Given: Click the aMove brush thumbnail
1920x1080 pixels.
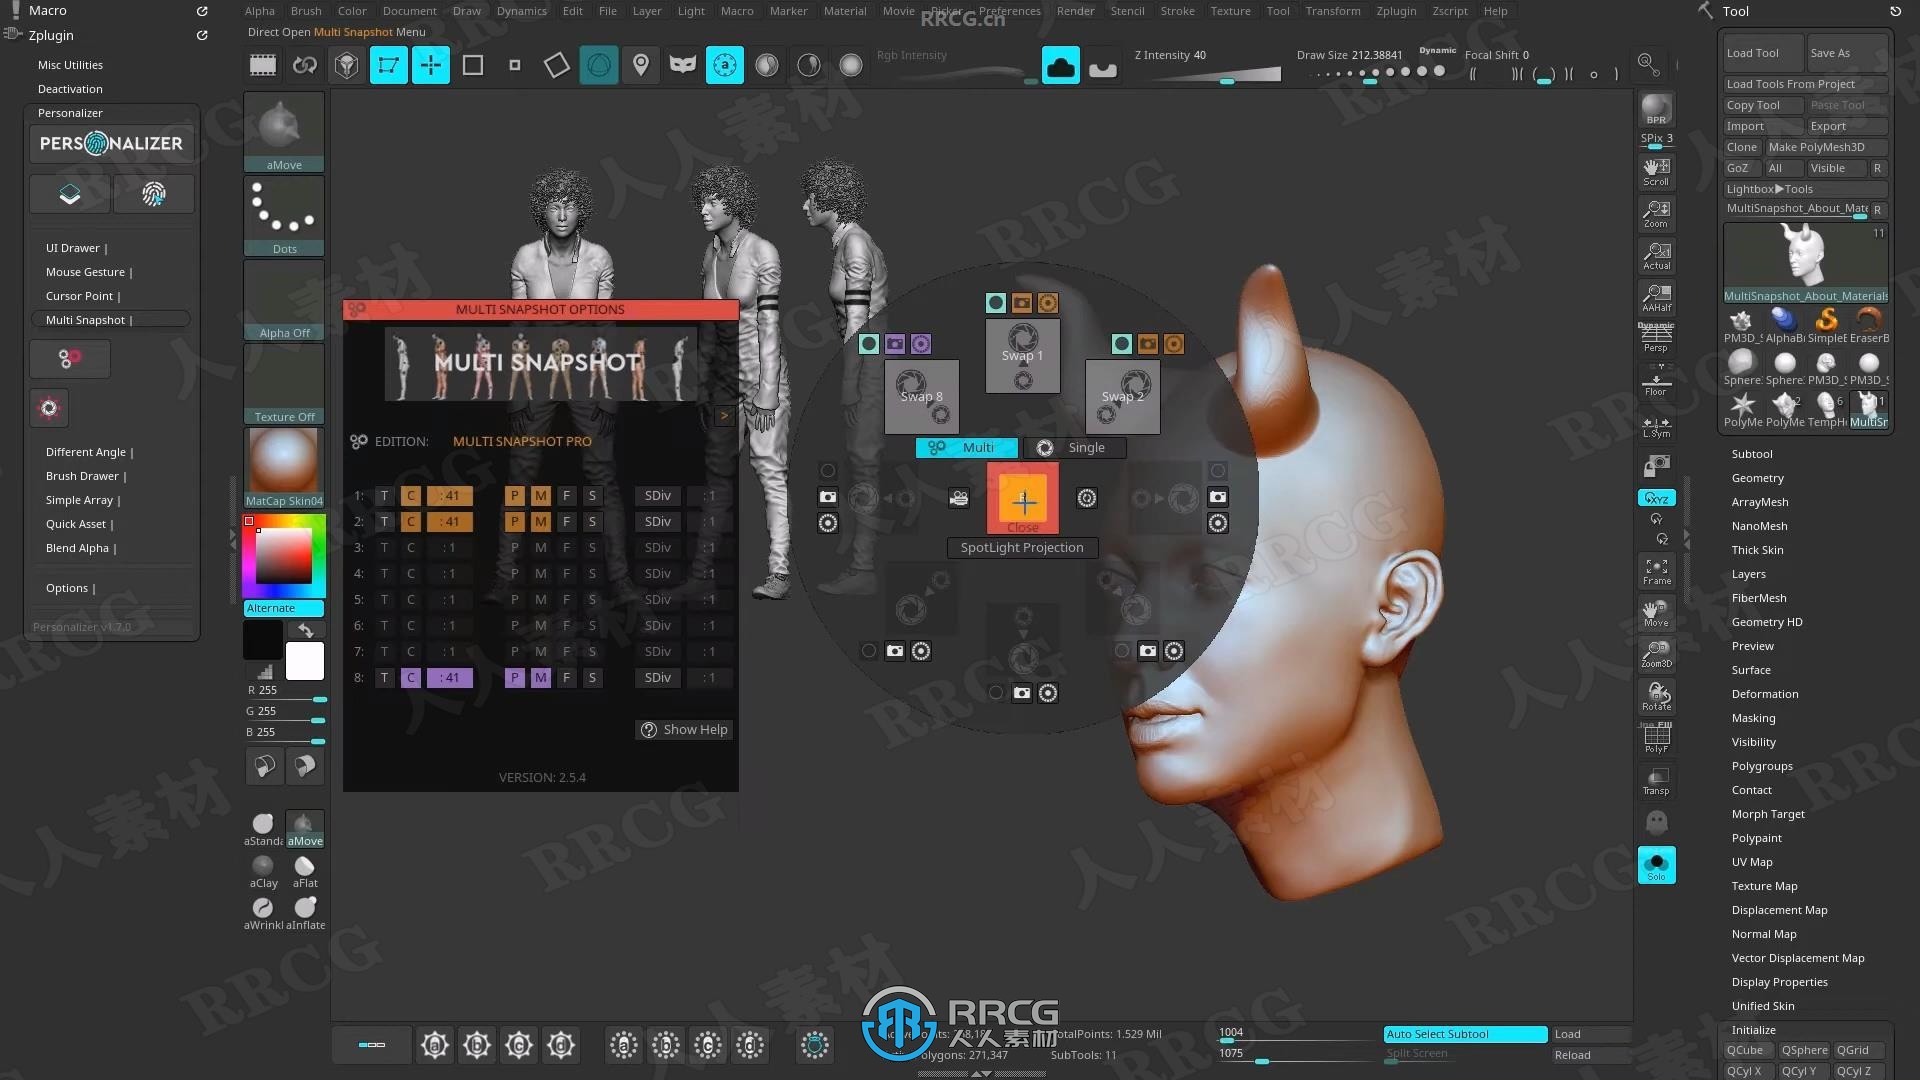Looking at the screenshot, I should pos(284,132).
